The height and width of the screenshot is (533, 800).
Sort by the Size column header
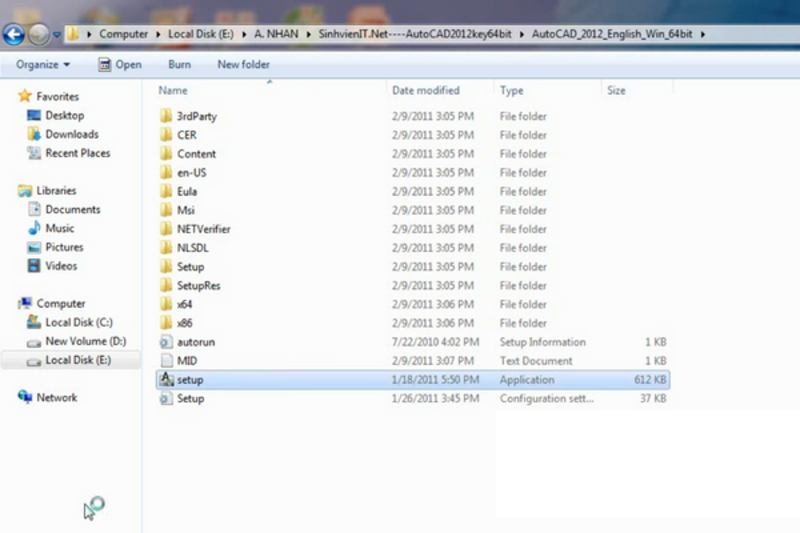point(616,91)
